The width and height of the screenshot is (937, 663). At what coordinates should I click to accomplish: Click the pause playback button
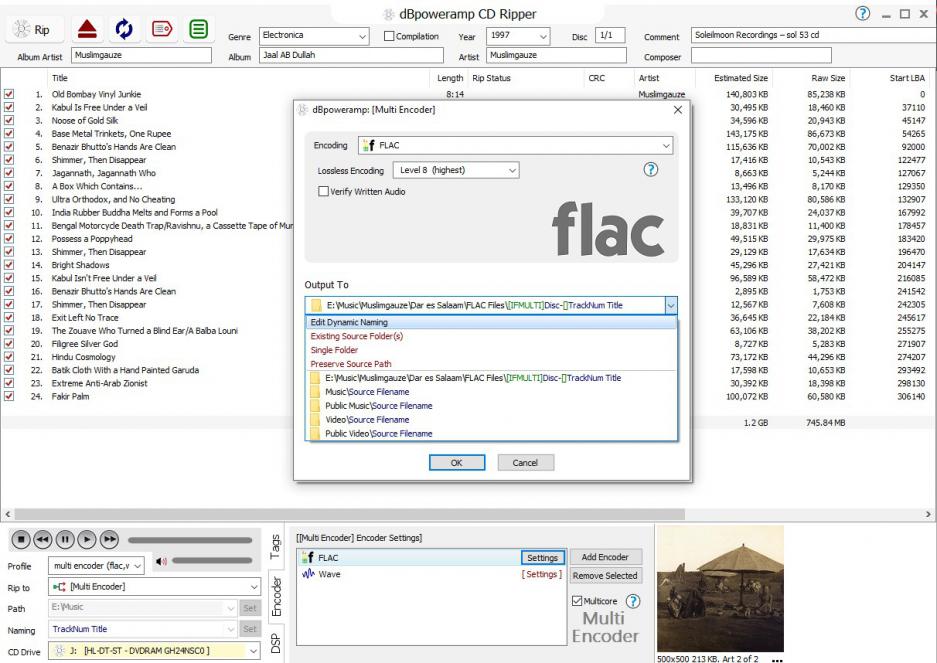coord(65,539)
